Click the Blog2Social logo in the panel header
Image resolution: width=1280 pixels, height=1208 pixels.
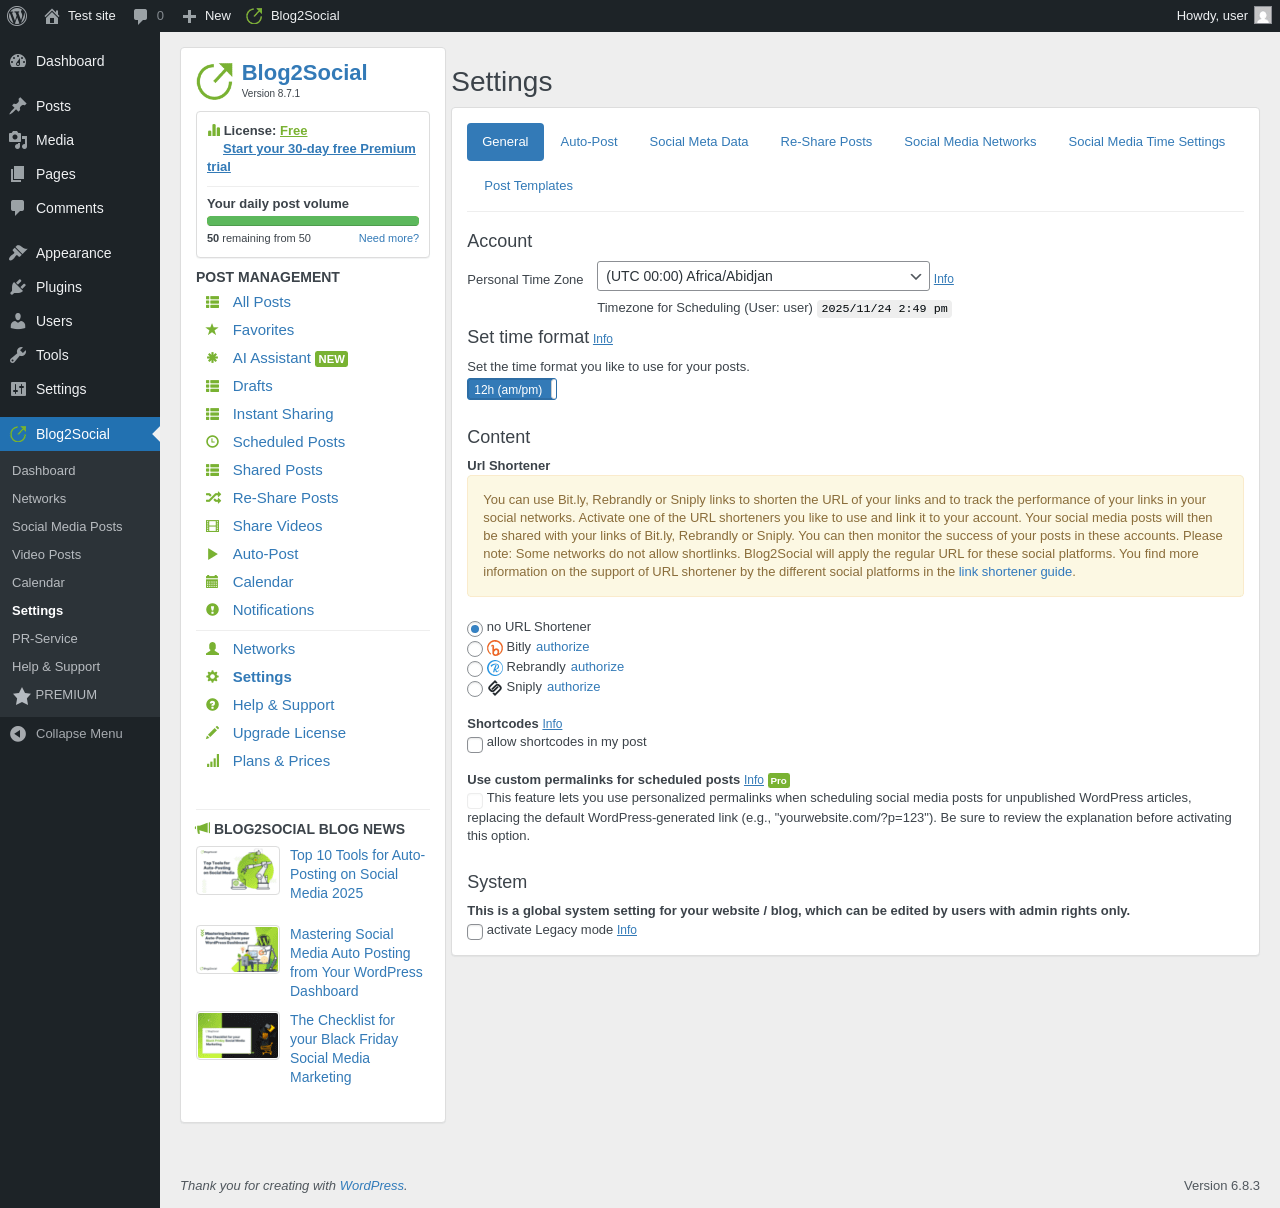[x=214, y=81]
